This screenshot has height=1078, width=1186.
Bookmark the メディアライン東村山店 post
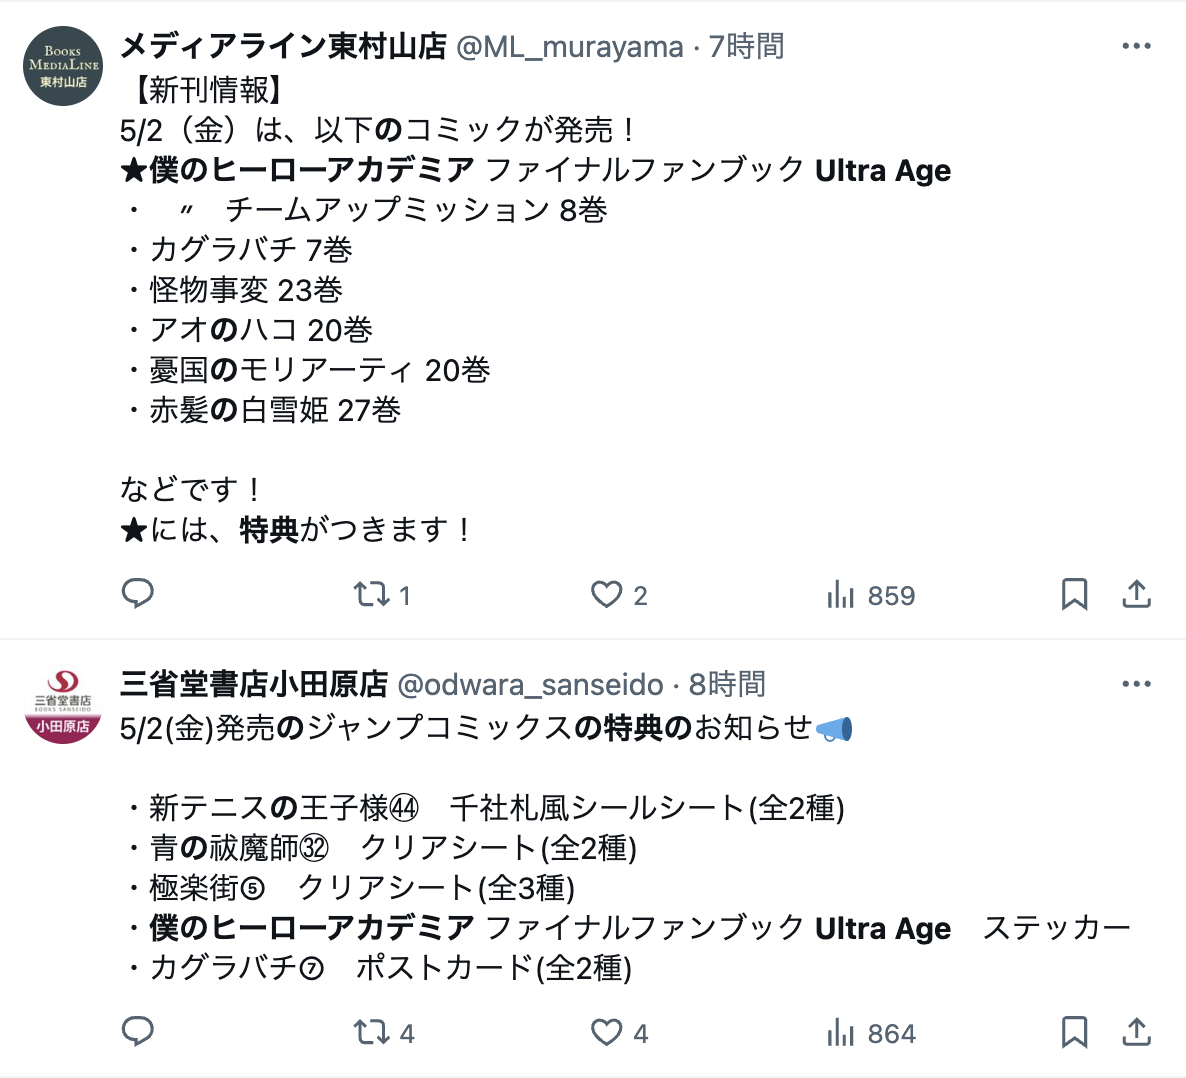pos(1074,595)
